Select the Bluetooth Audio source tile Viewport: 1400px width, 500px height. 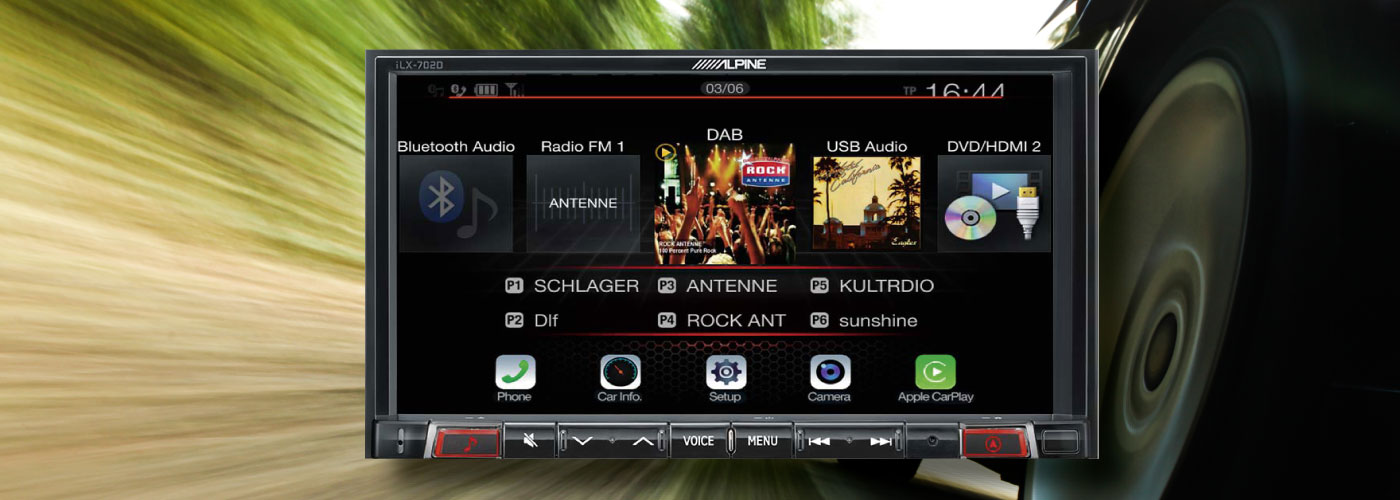[456, 203]
